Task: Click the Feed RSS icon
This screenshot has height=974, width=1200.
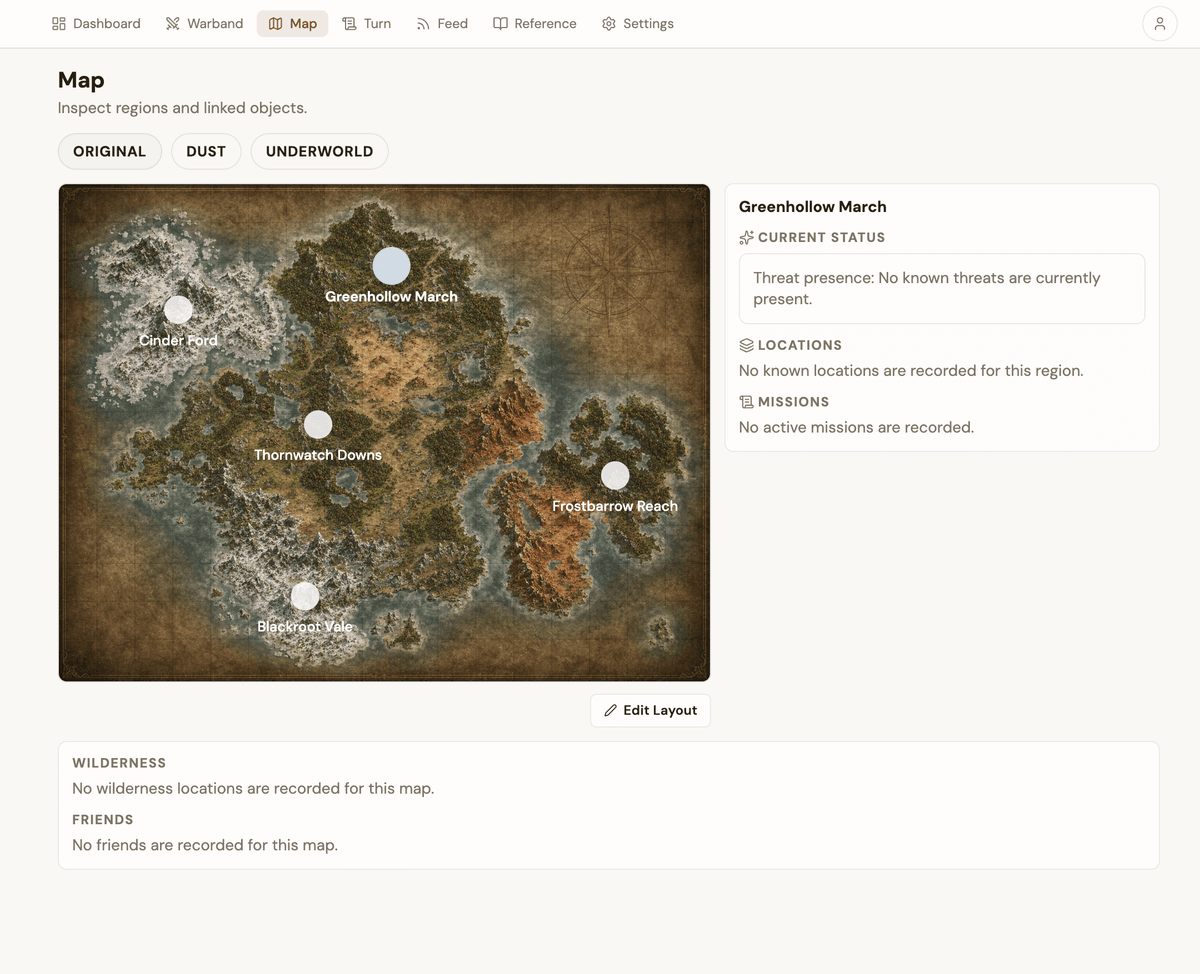Action: (423, 23)
